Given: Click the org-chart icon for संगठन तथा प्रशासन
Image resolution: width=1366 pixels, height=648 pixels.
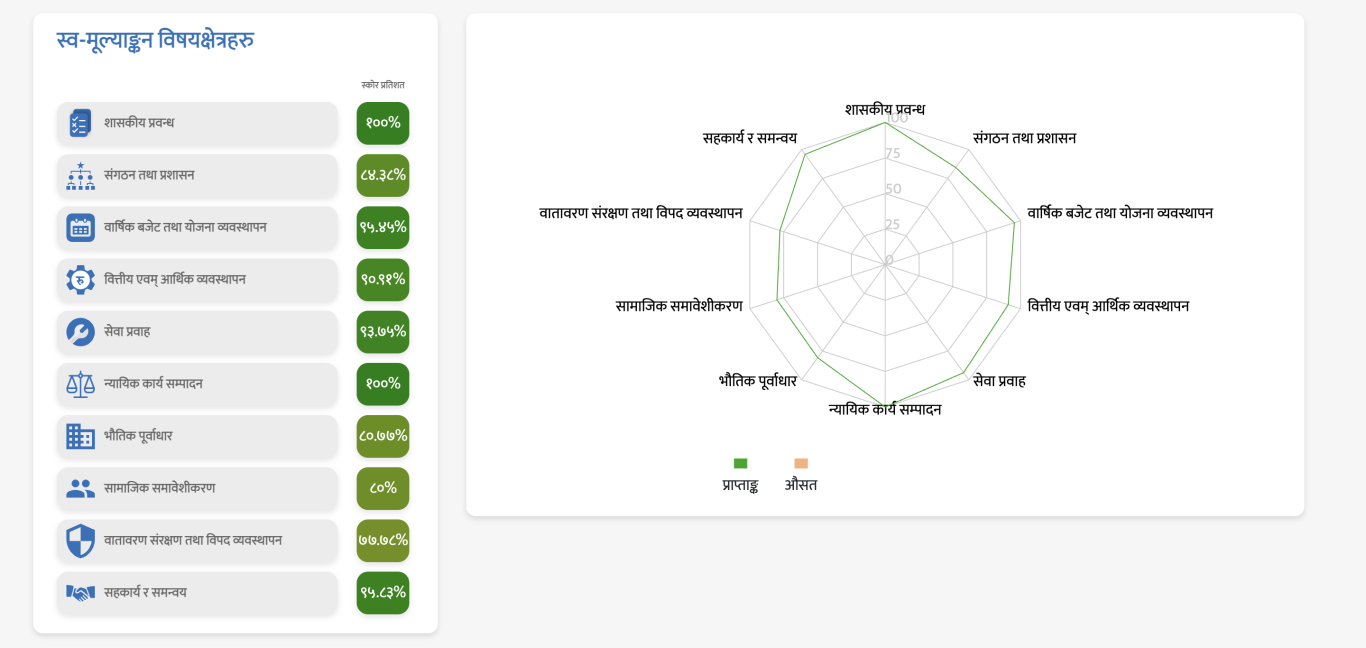Looking at the screenshot, I should point(80,176).
